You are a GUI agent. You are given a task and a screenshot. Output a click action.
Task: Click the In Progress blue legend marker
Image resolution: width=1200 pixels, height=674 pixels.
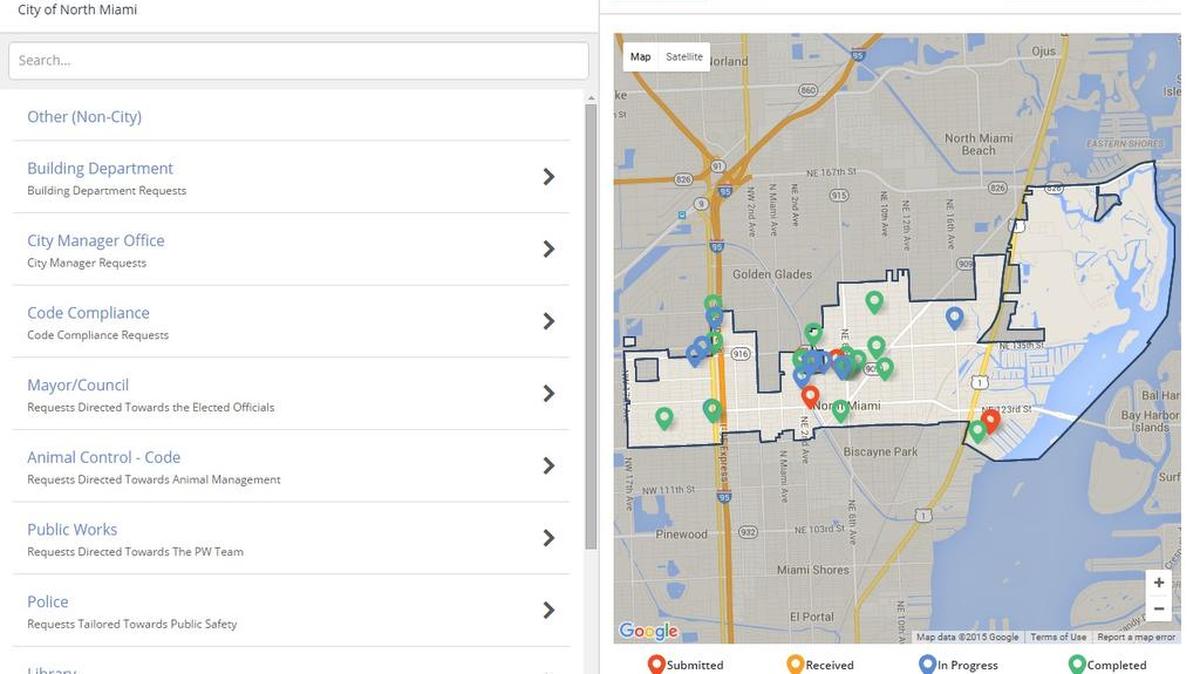(927, 664)
